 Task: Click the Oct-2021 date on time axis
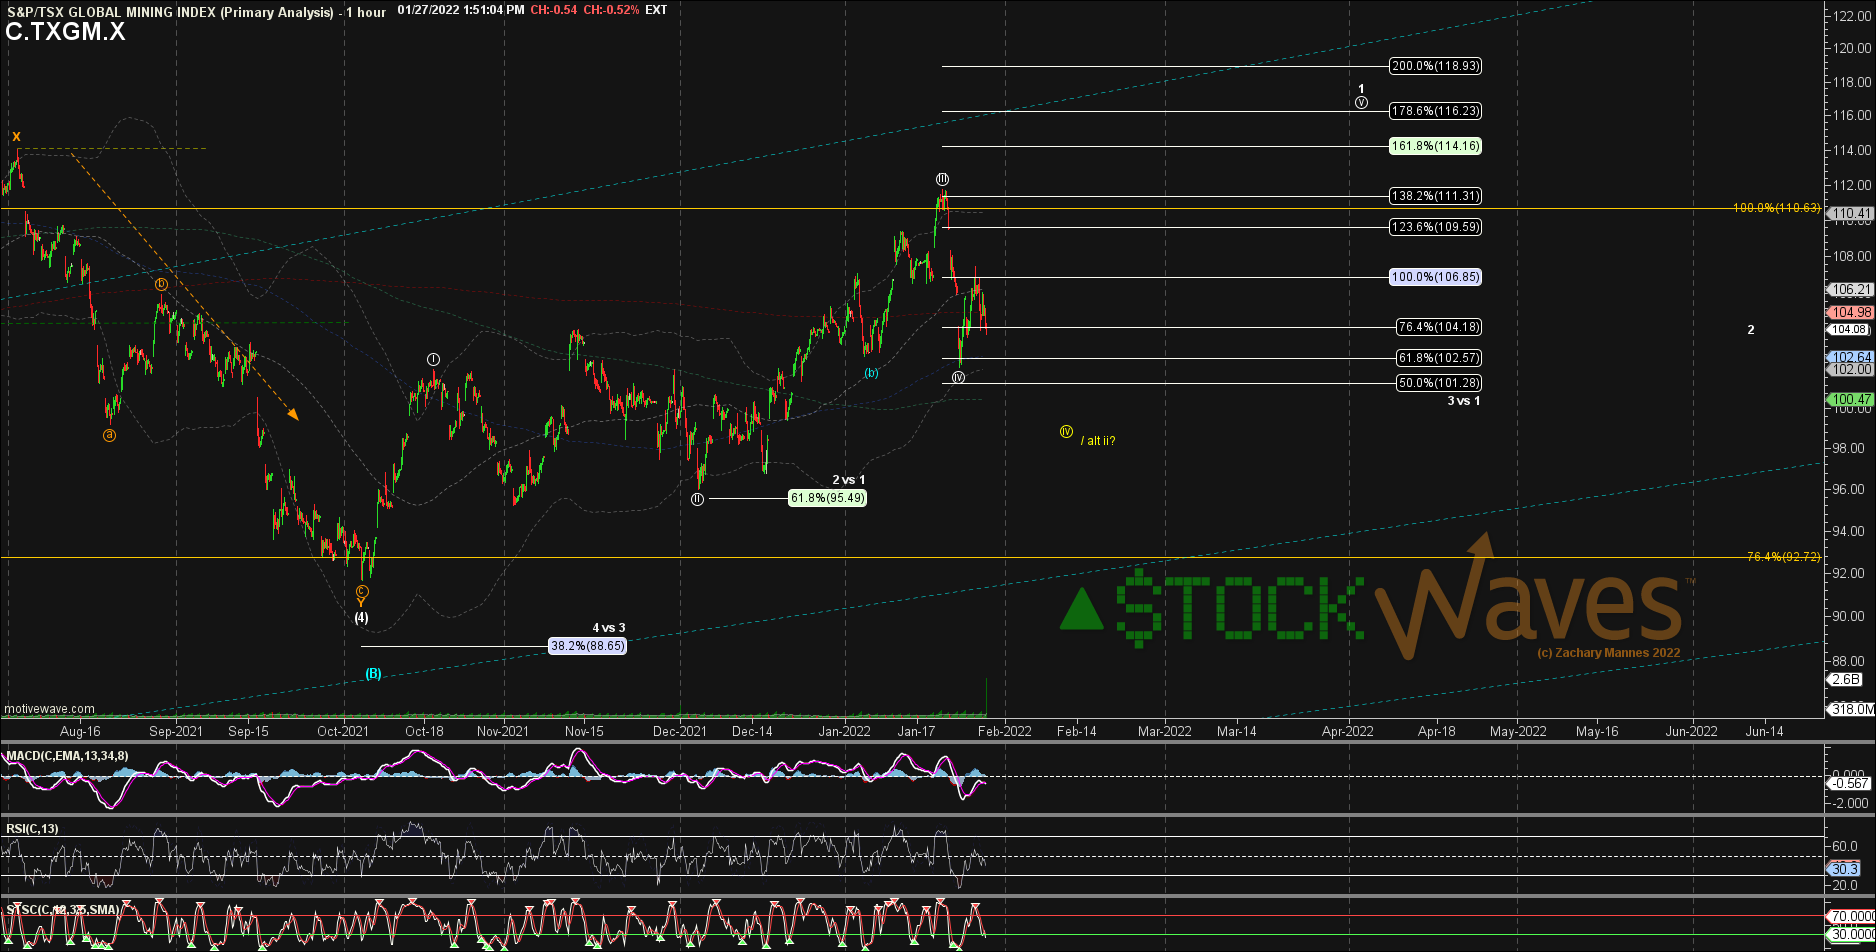point(343,732)
